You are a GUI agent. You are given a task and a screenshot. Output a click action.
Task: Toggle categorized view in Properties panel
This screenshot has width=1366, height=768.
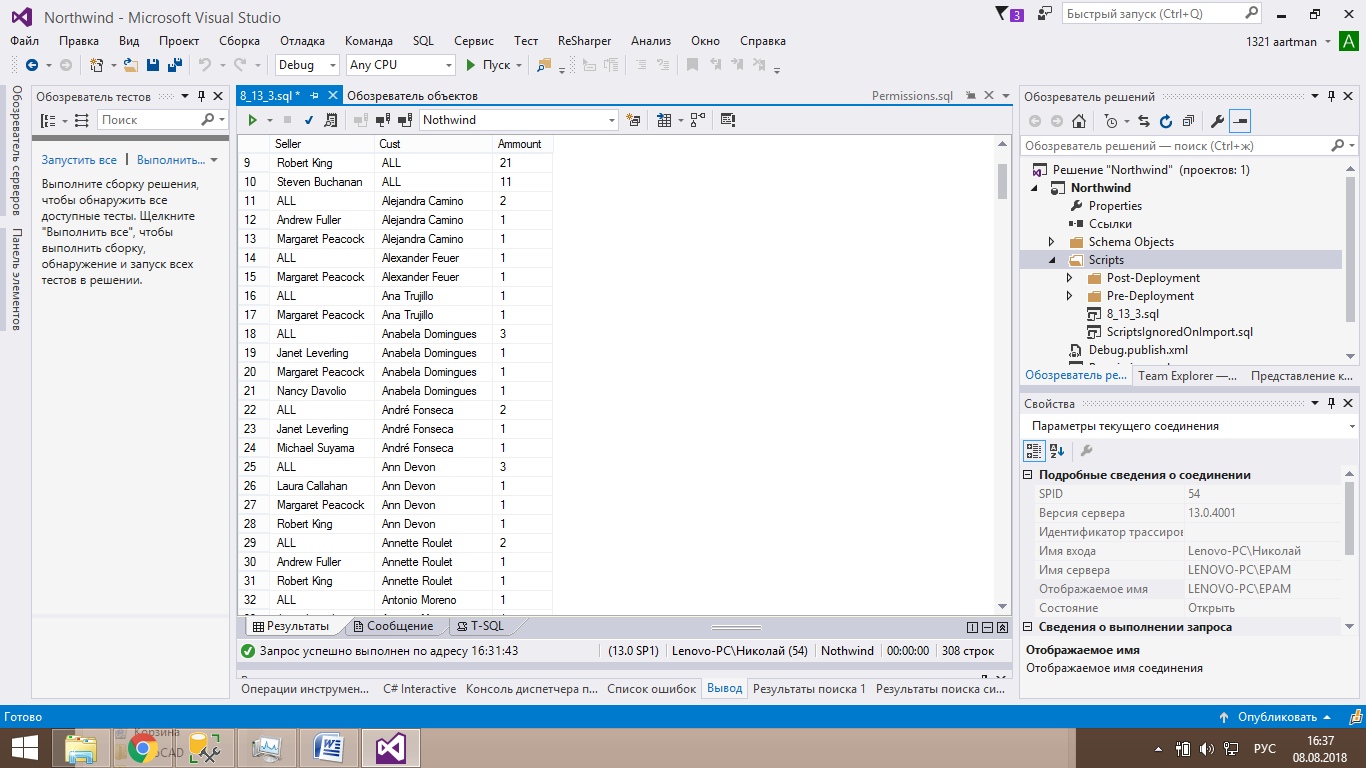(1035, 451)
